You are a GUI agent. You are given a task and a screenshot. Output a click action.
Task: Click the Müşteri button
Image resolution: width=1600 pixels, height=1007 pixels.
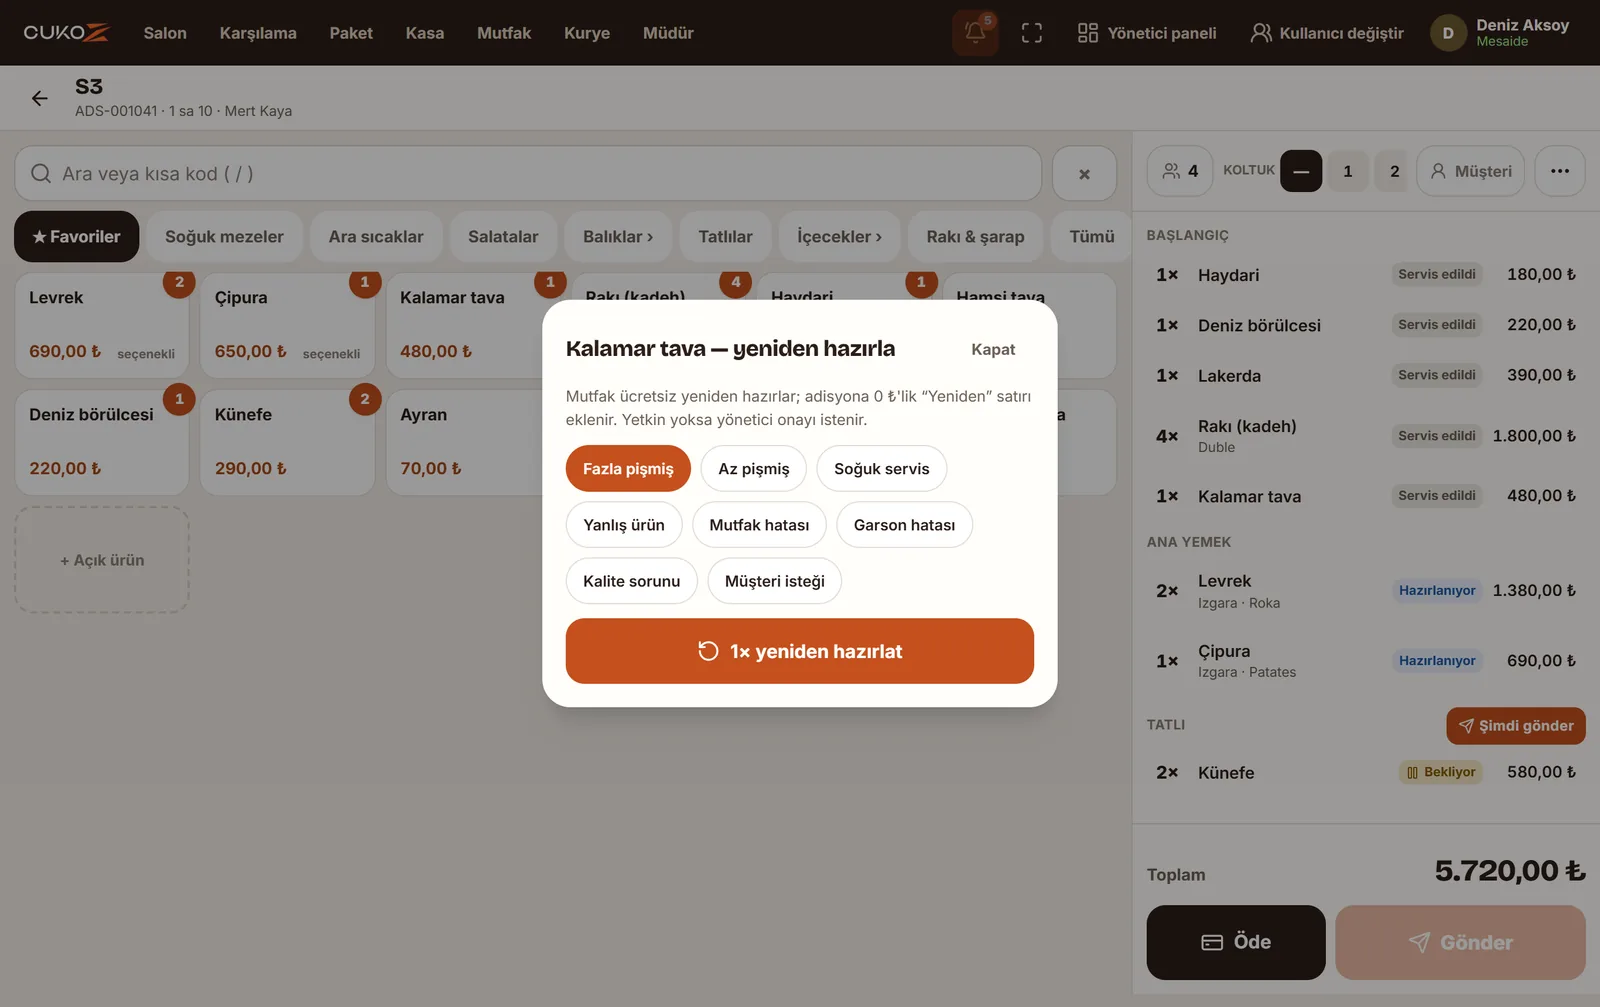[1471, 171]
